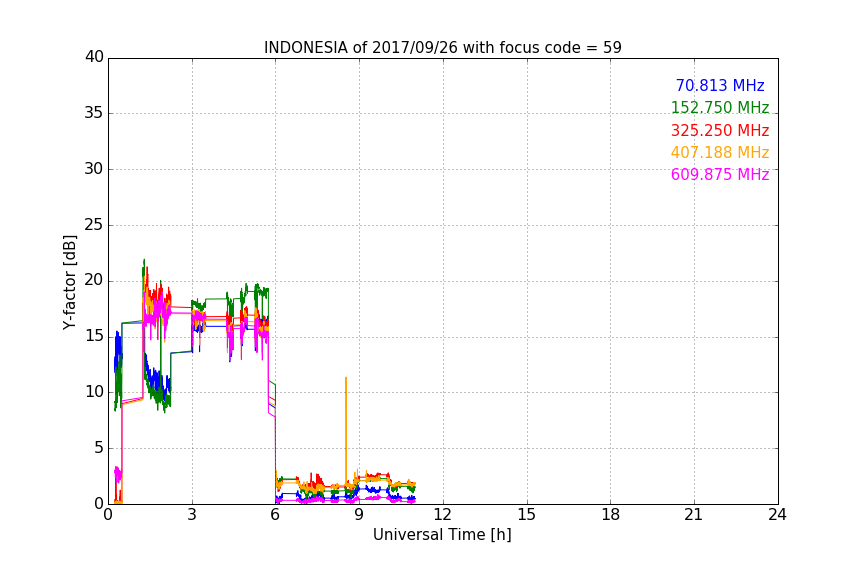Select the 325.250 MHz legend label

pos(720,131)
